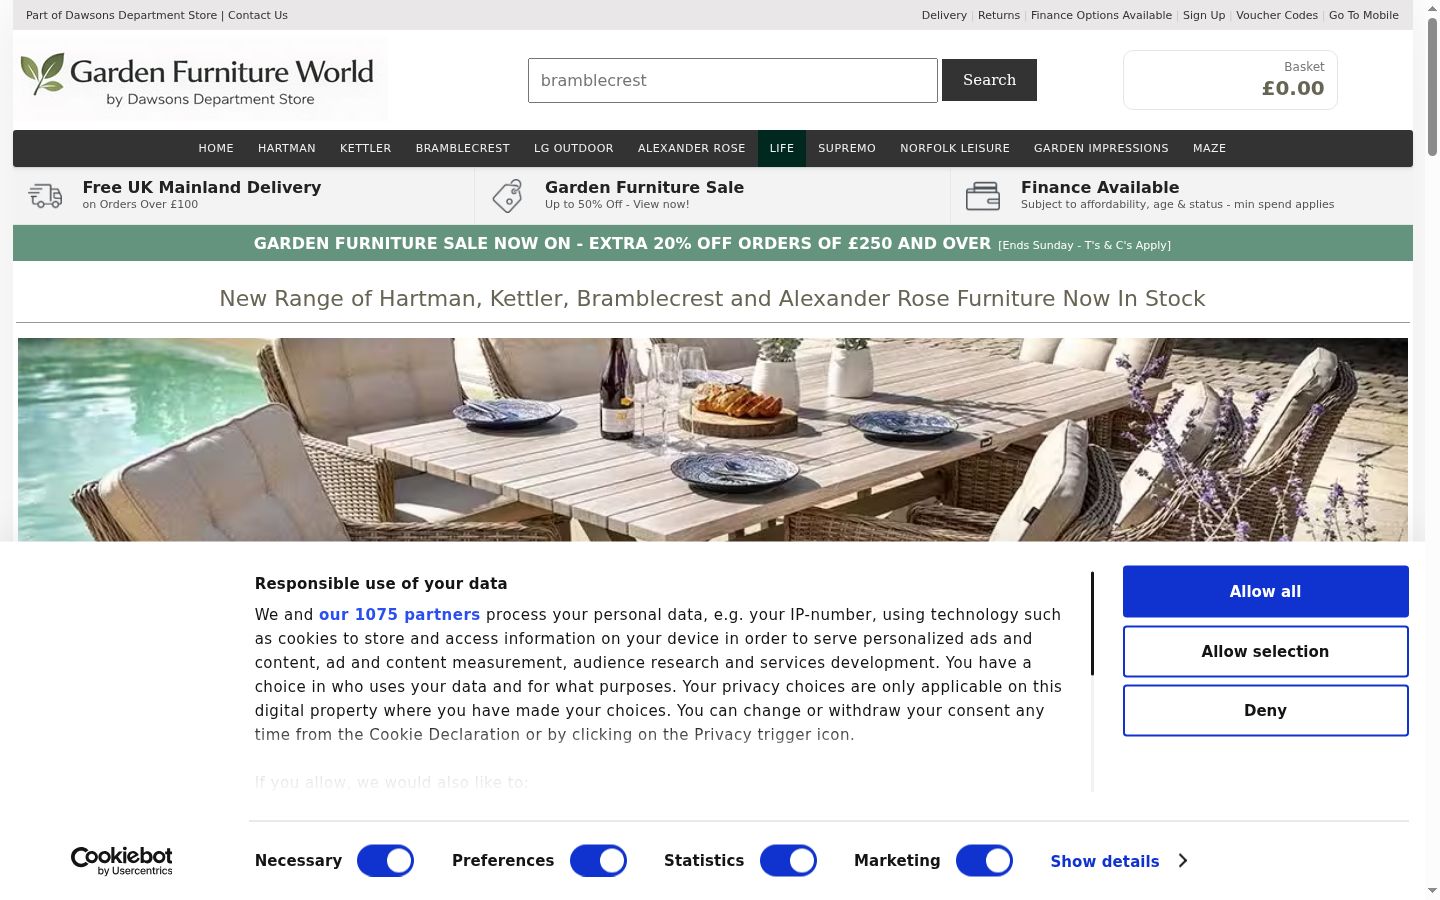1440x900 pixels.
Task: Click the Allow selection button
Action: click(x=1266, y=651)
